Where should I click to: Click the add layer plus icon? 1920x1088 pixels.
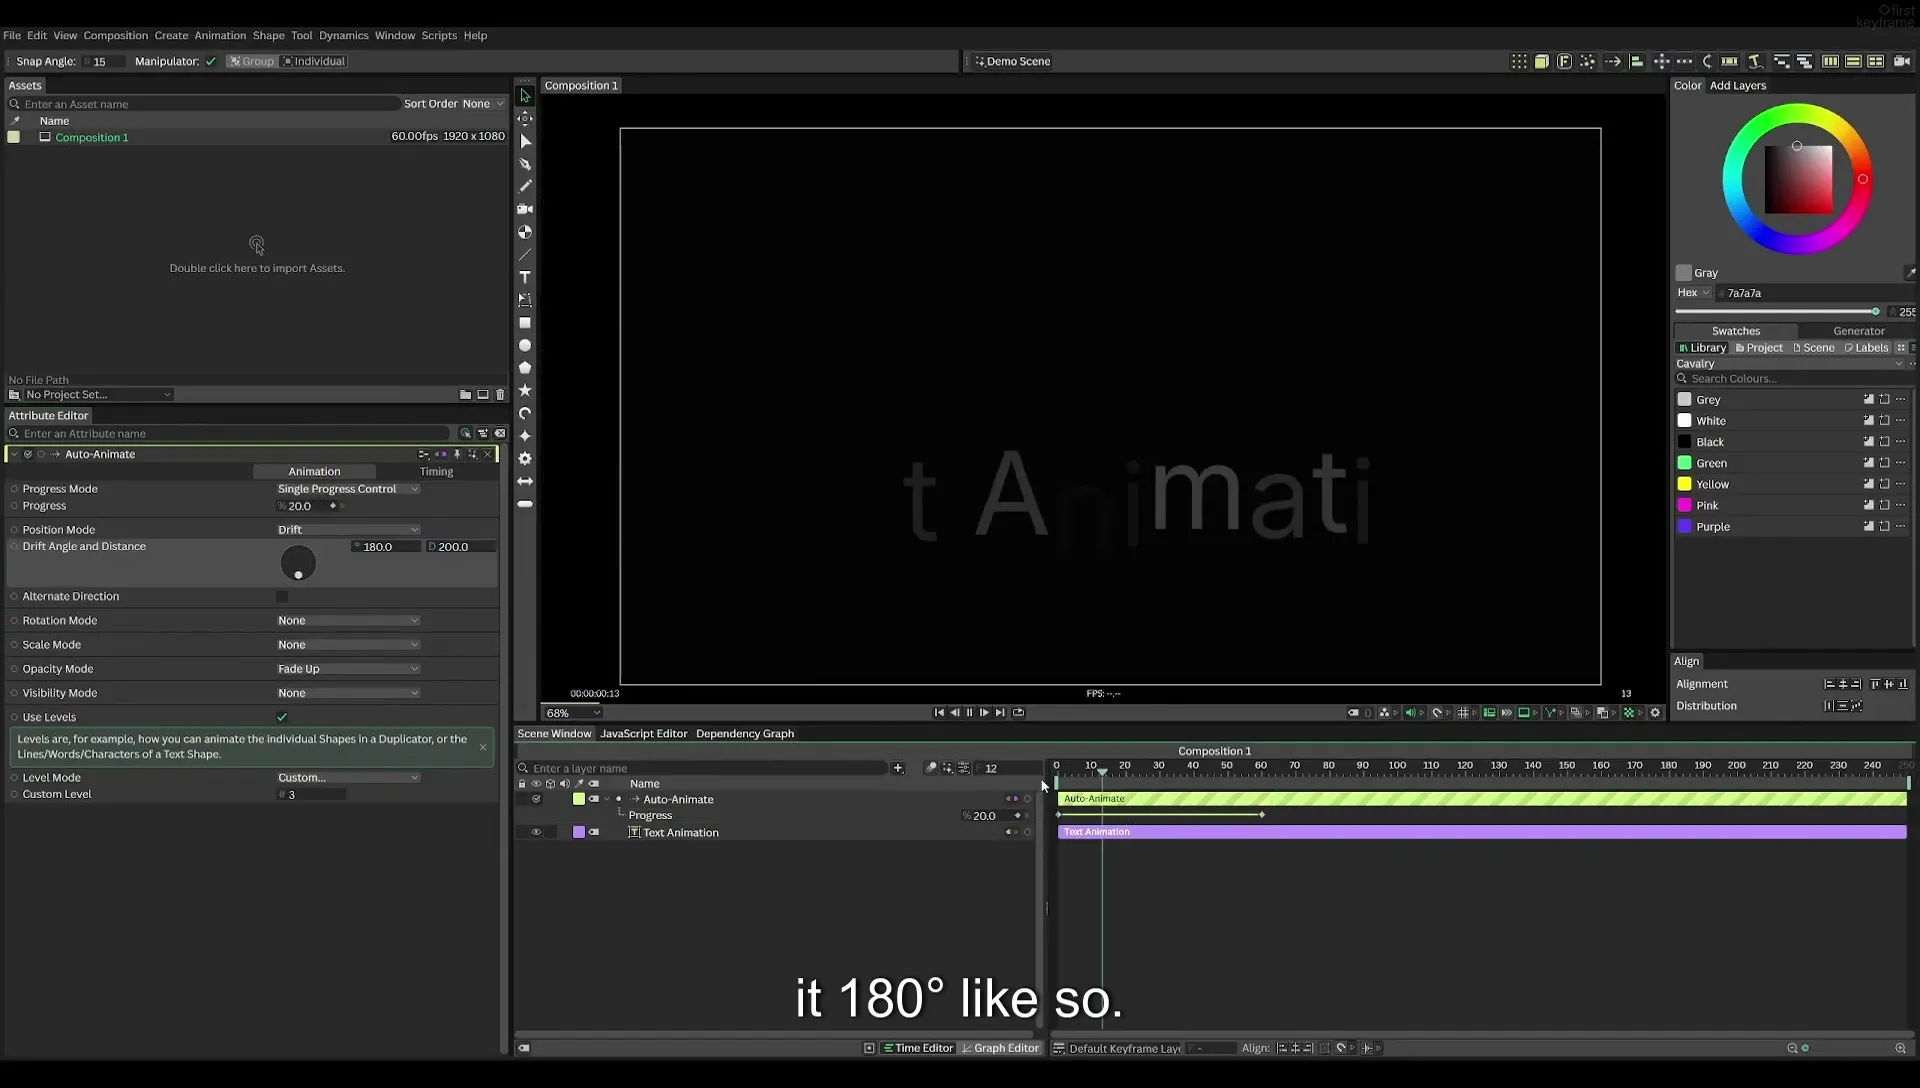(x=898, y=768)
